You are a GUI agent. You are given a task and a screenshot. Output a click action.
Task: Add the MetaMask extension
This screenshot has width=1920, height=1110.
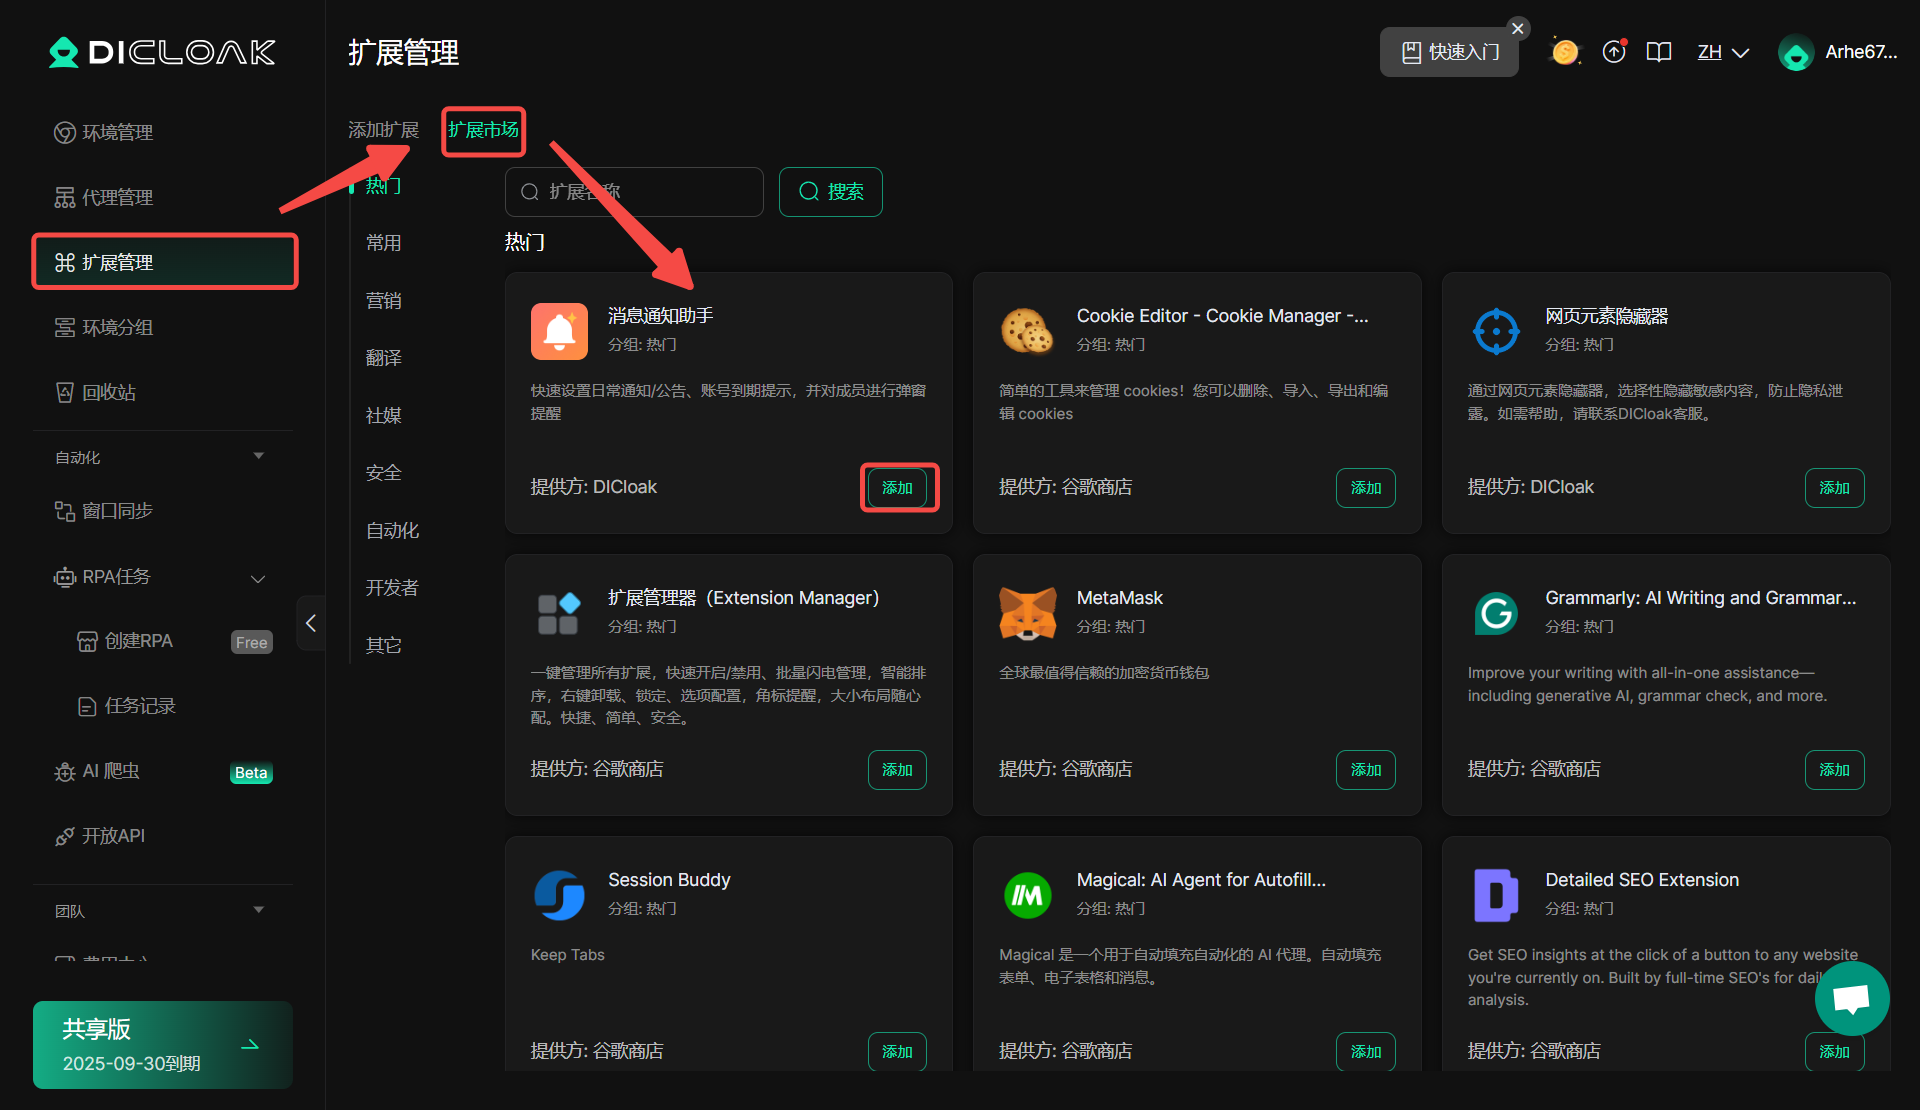pos(1366,769)
